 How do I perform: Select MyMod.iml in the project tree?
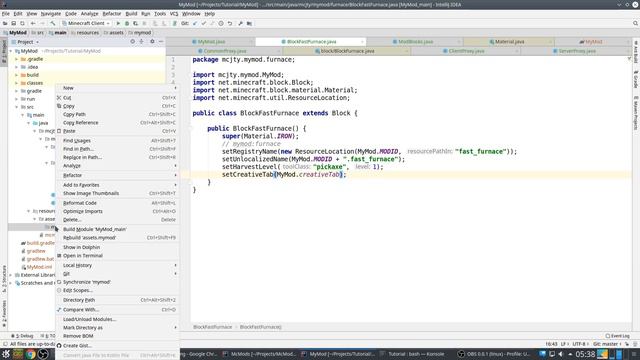click(x=37, y=267)
